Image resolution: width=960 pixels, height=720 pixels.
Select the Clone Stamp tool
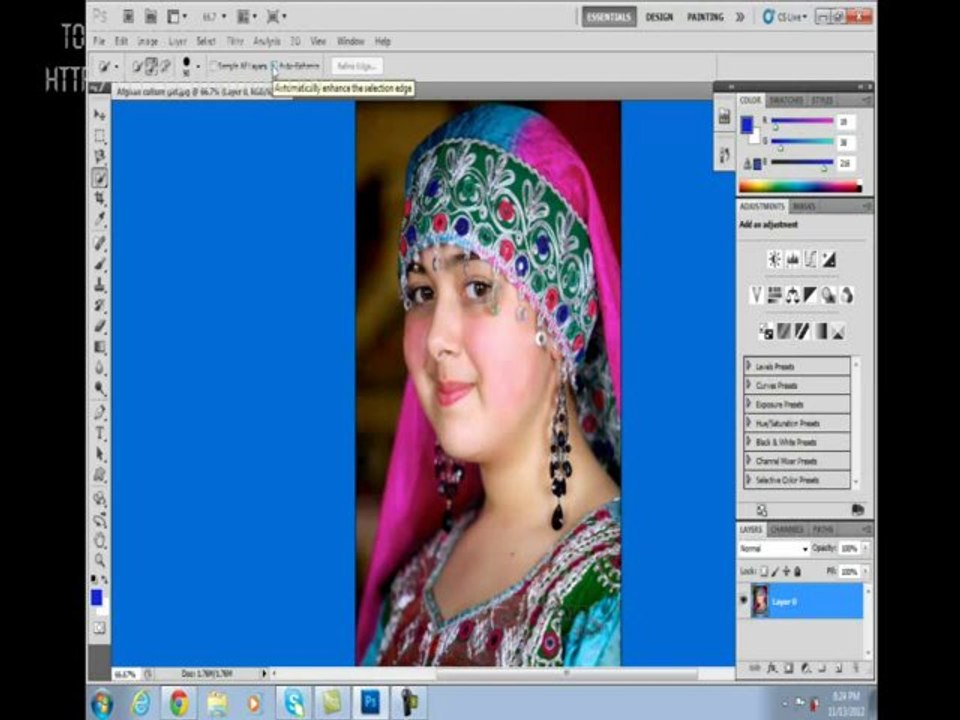(x=99, y=285)
